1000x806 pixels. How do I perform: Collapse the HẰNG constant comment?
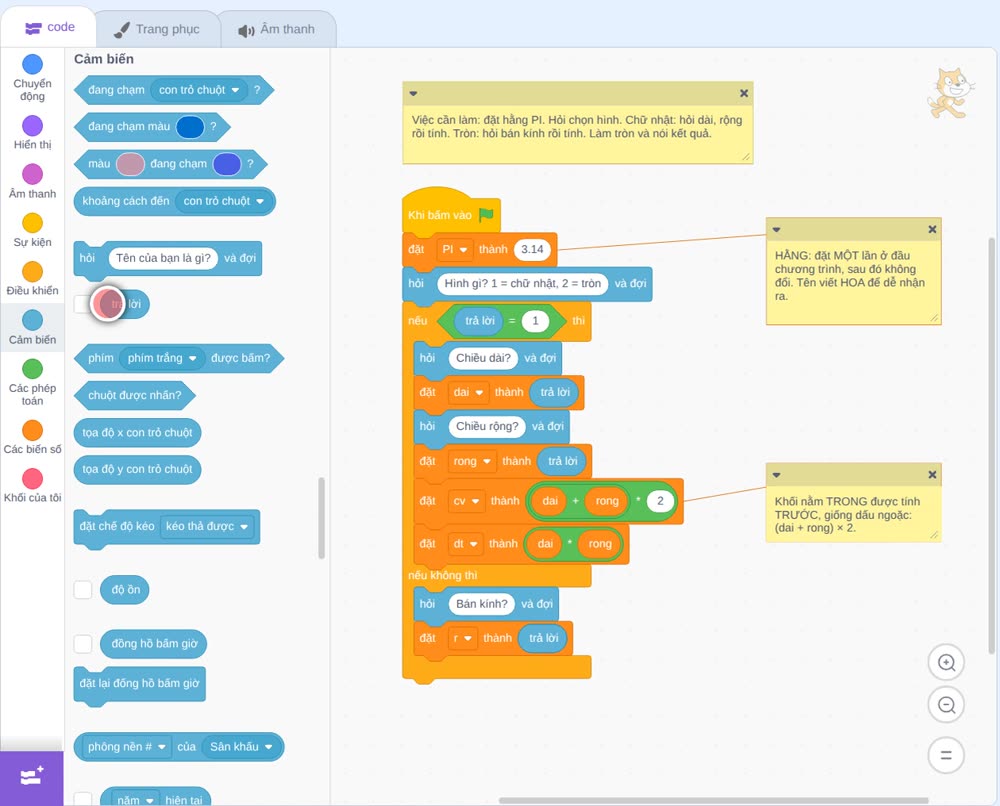(x=776, y=230)
